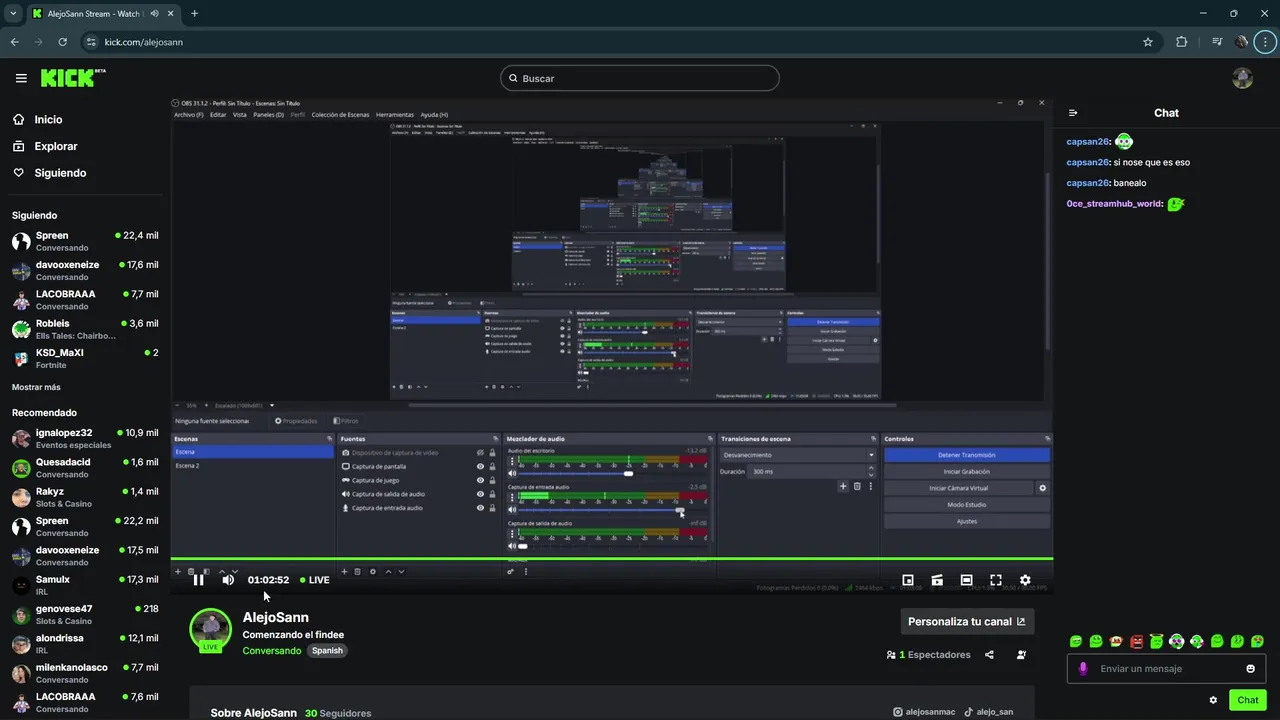The image size is (1280, 720).
Task: Open OBS Colección de Escenas menu
Action: click(340, 115)
